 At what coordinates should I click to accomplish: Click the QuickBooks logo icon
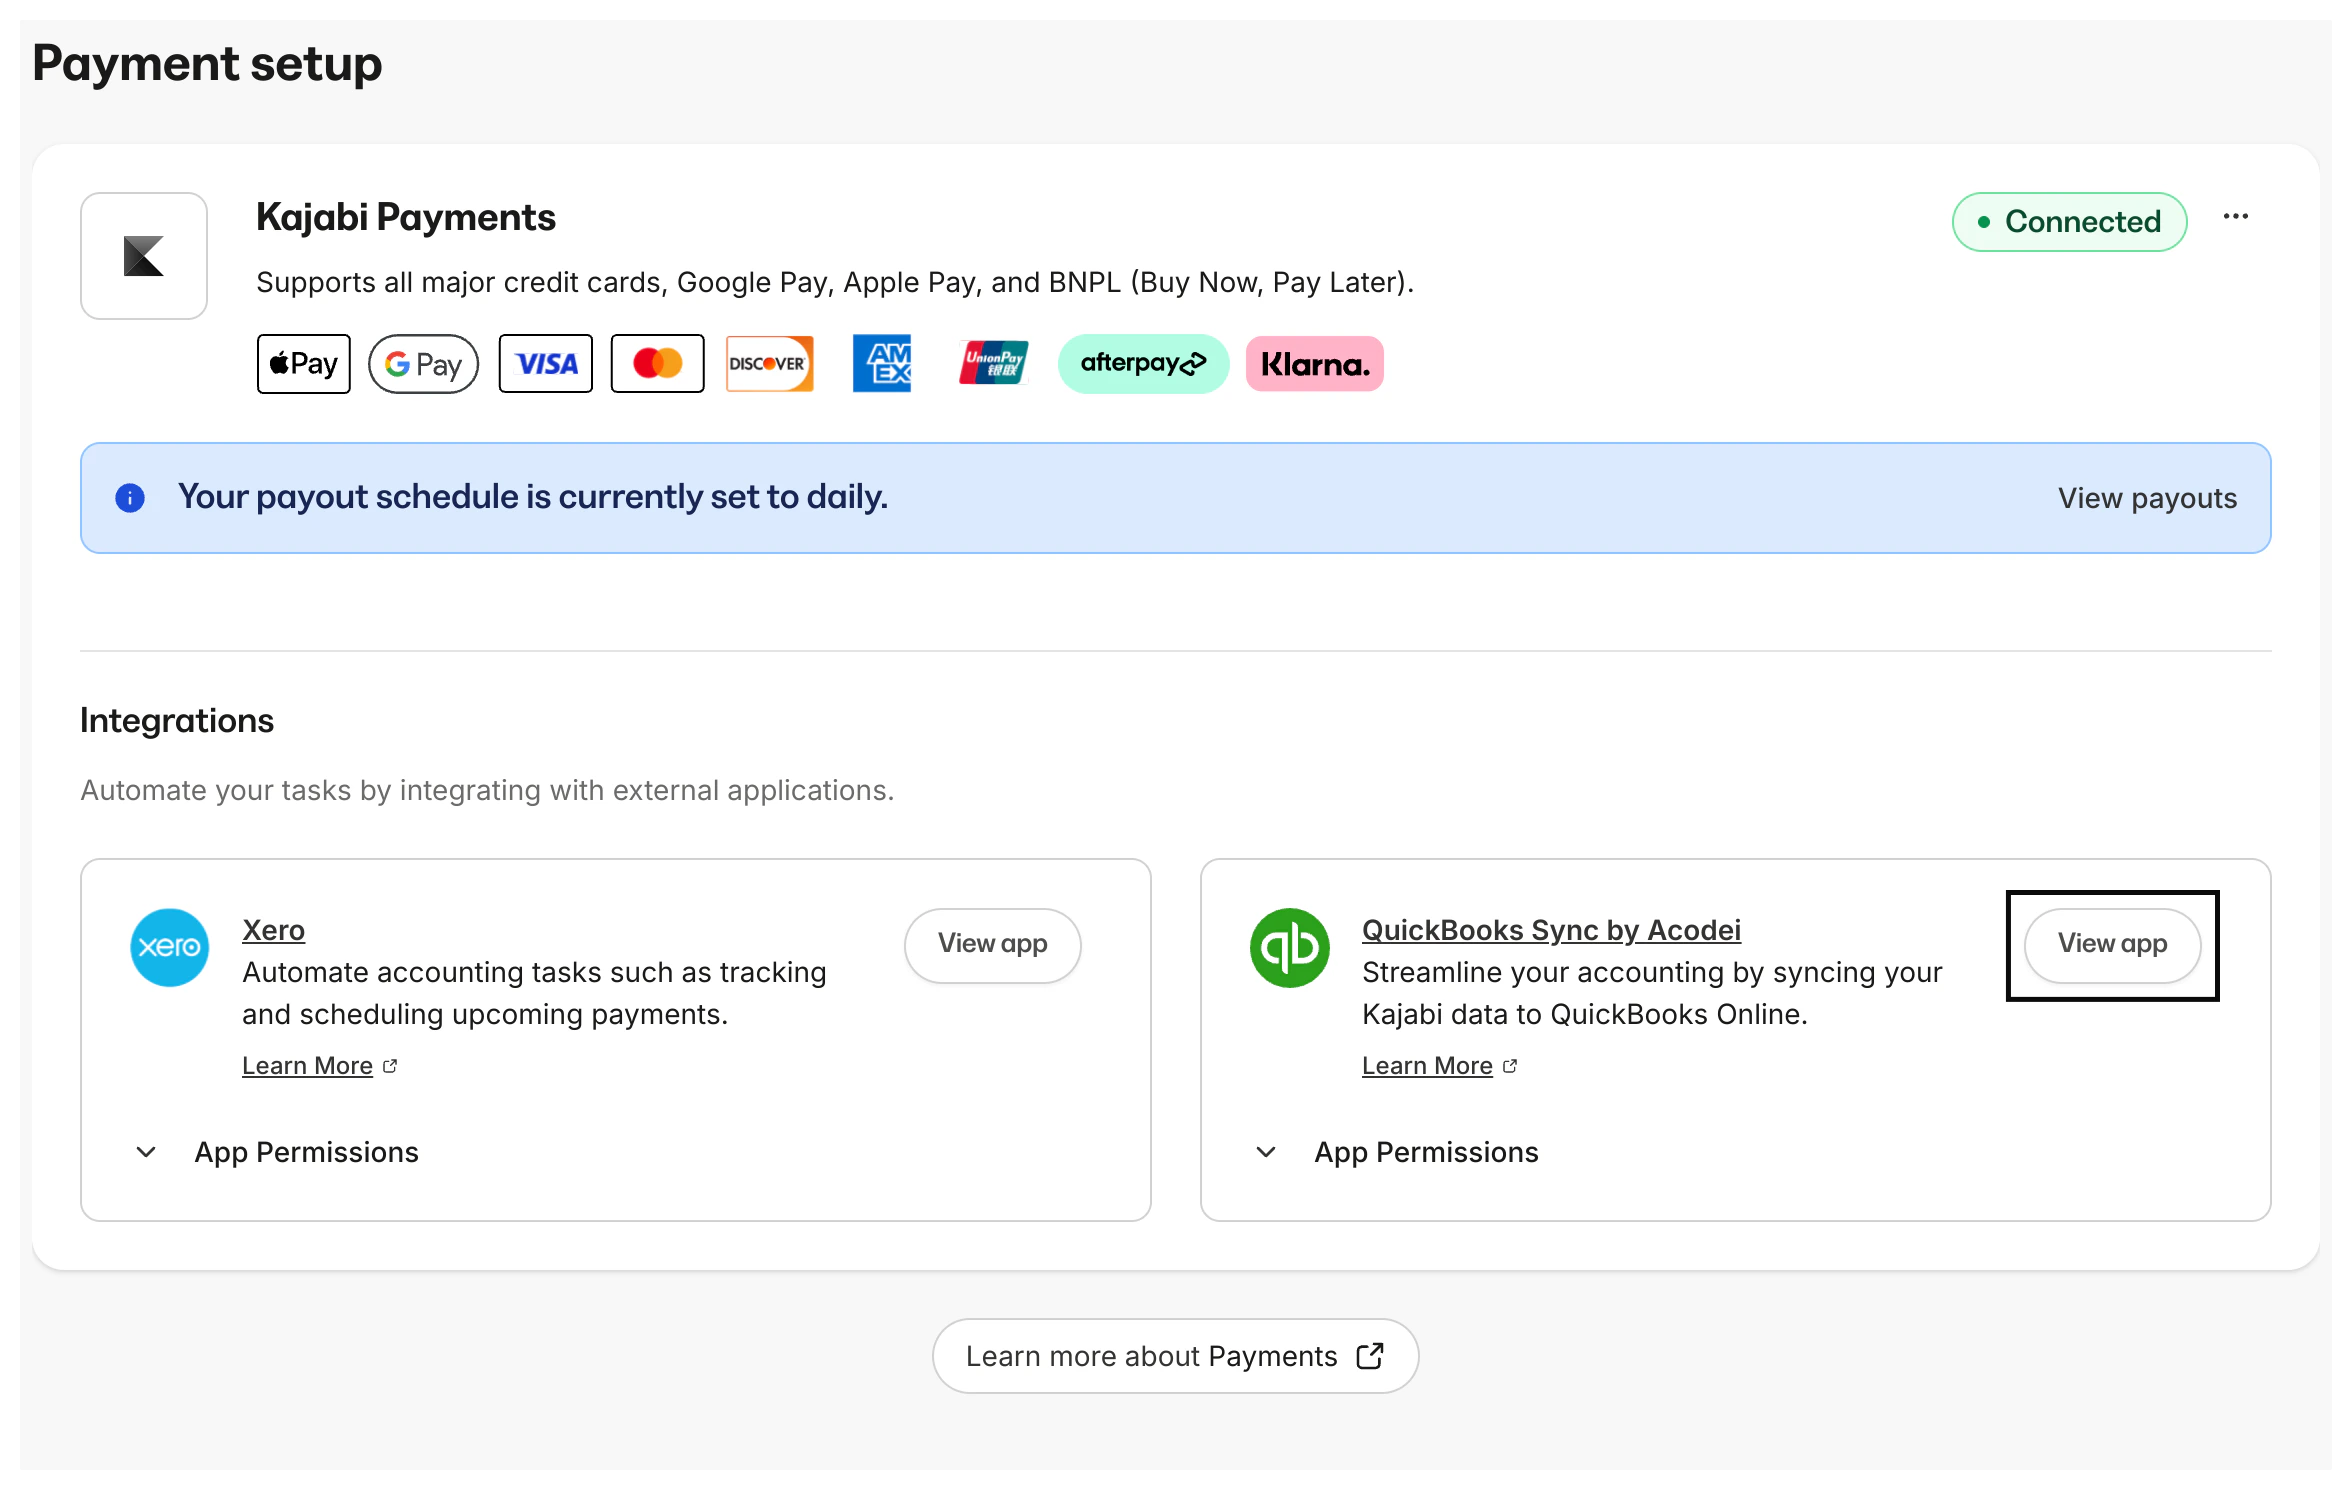(x=1290, y=947)
